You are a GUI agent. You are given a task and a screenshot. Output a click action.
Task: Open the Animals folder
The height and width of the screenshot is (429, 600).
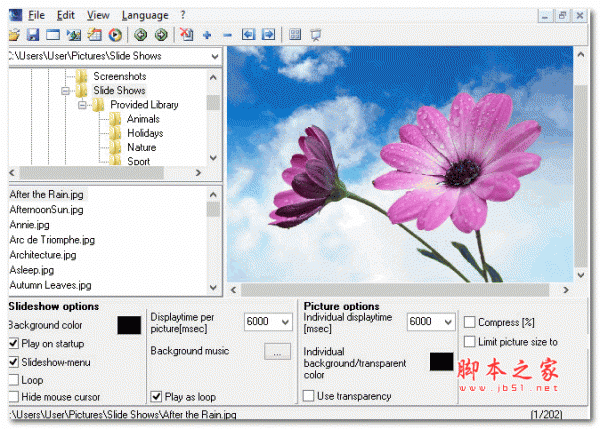(143, 119)
